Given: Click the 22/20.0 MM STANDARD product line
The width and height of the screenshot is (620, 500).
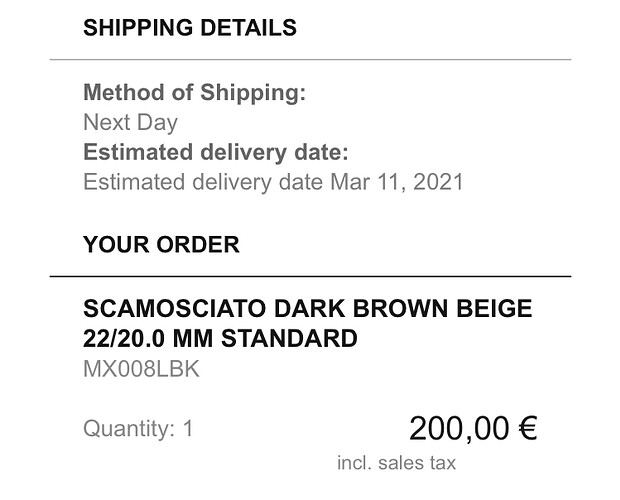Looking at the screenshot, I should pos(220,339).
